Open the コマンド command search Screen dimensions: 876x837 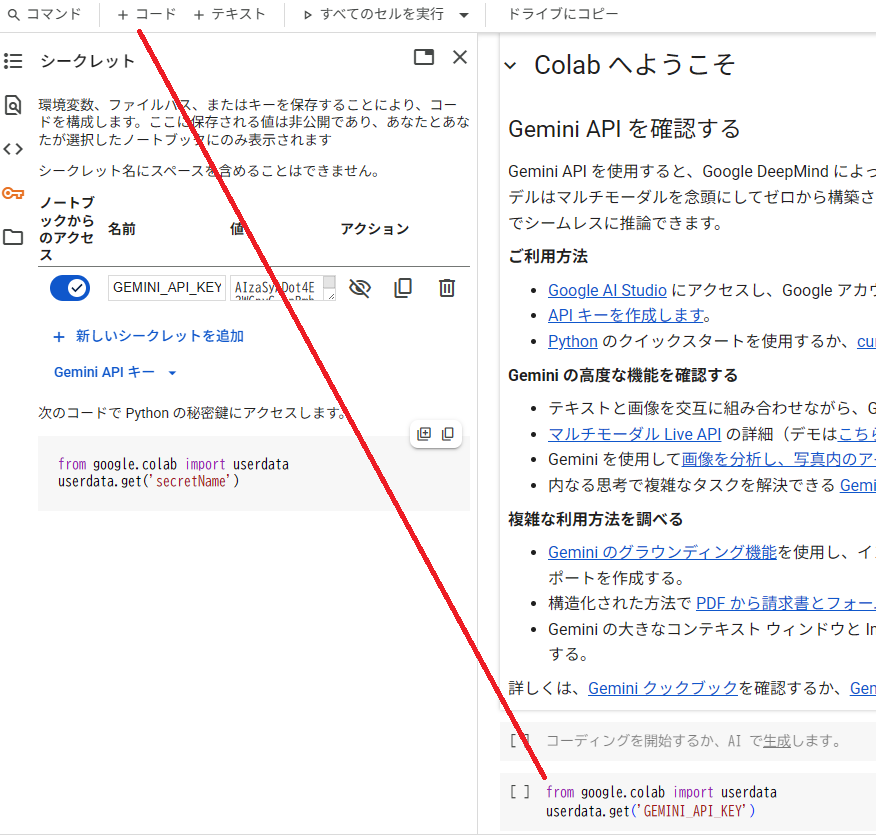[x=45, y=14]
